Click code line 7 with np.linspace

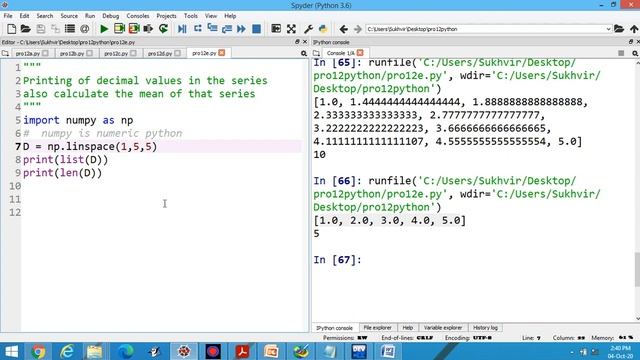[90, 147]
